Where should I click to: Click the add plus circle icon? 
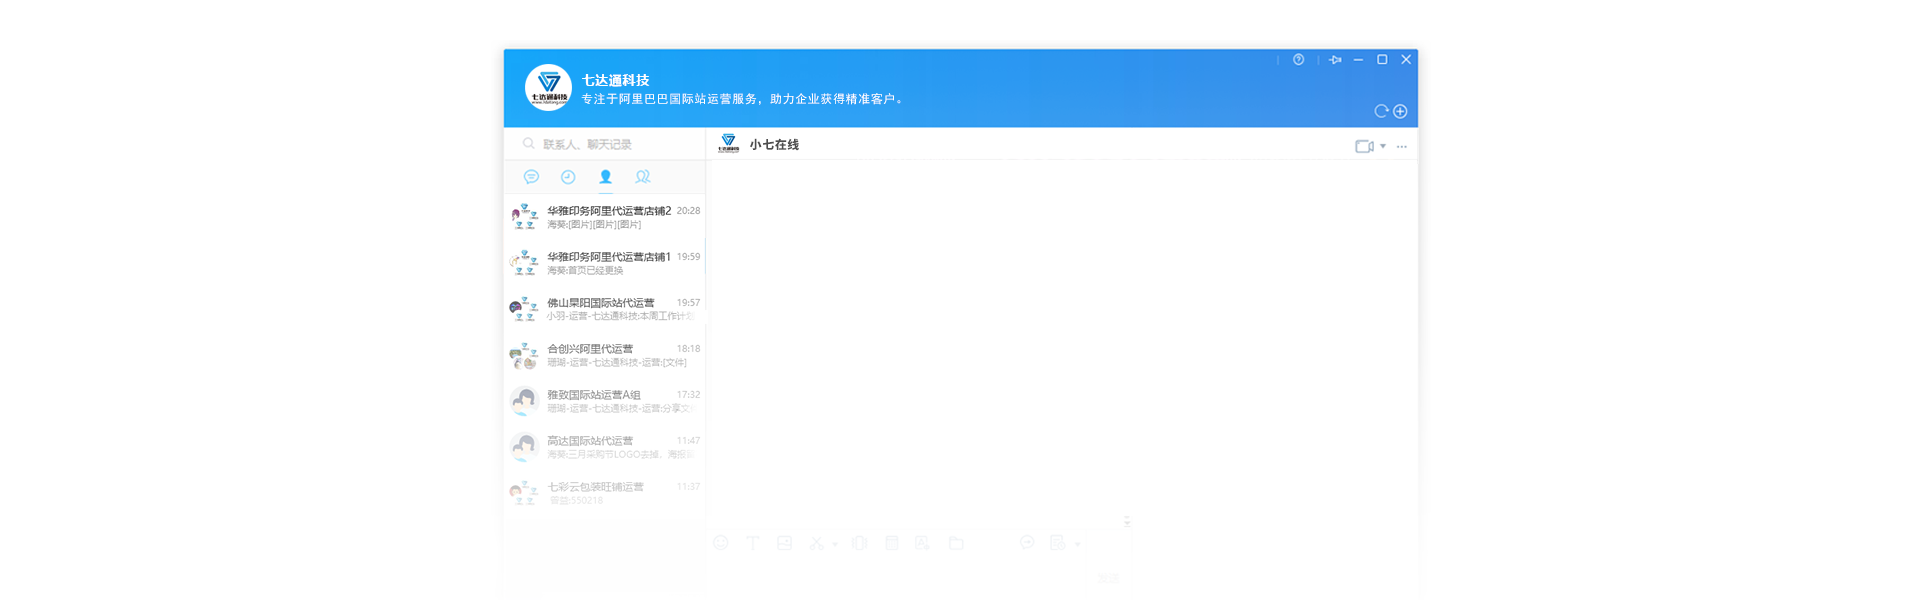tap(1400, 111)
